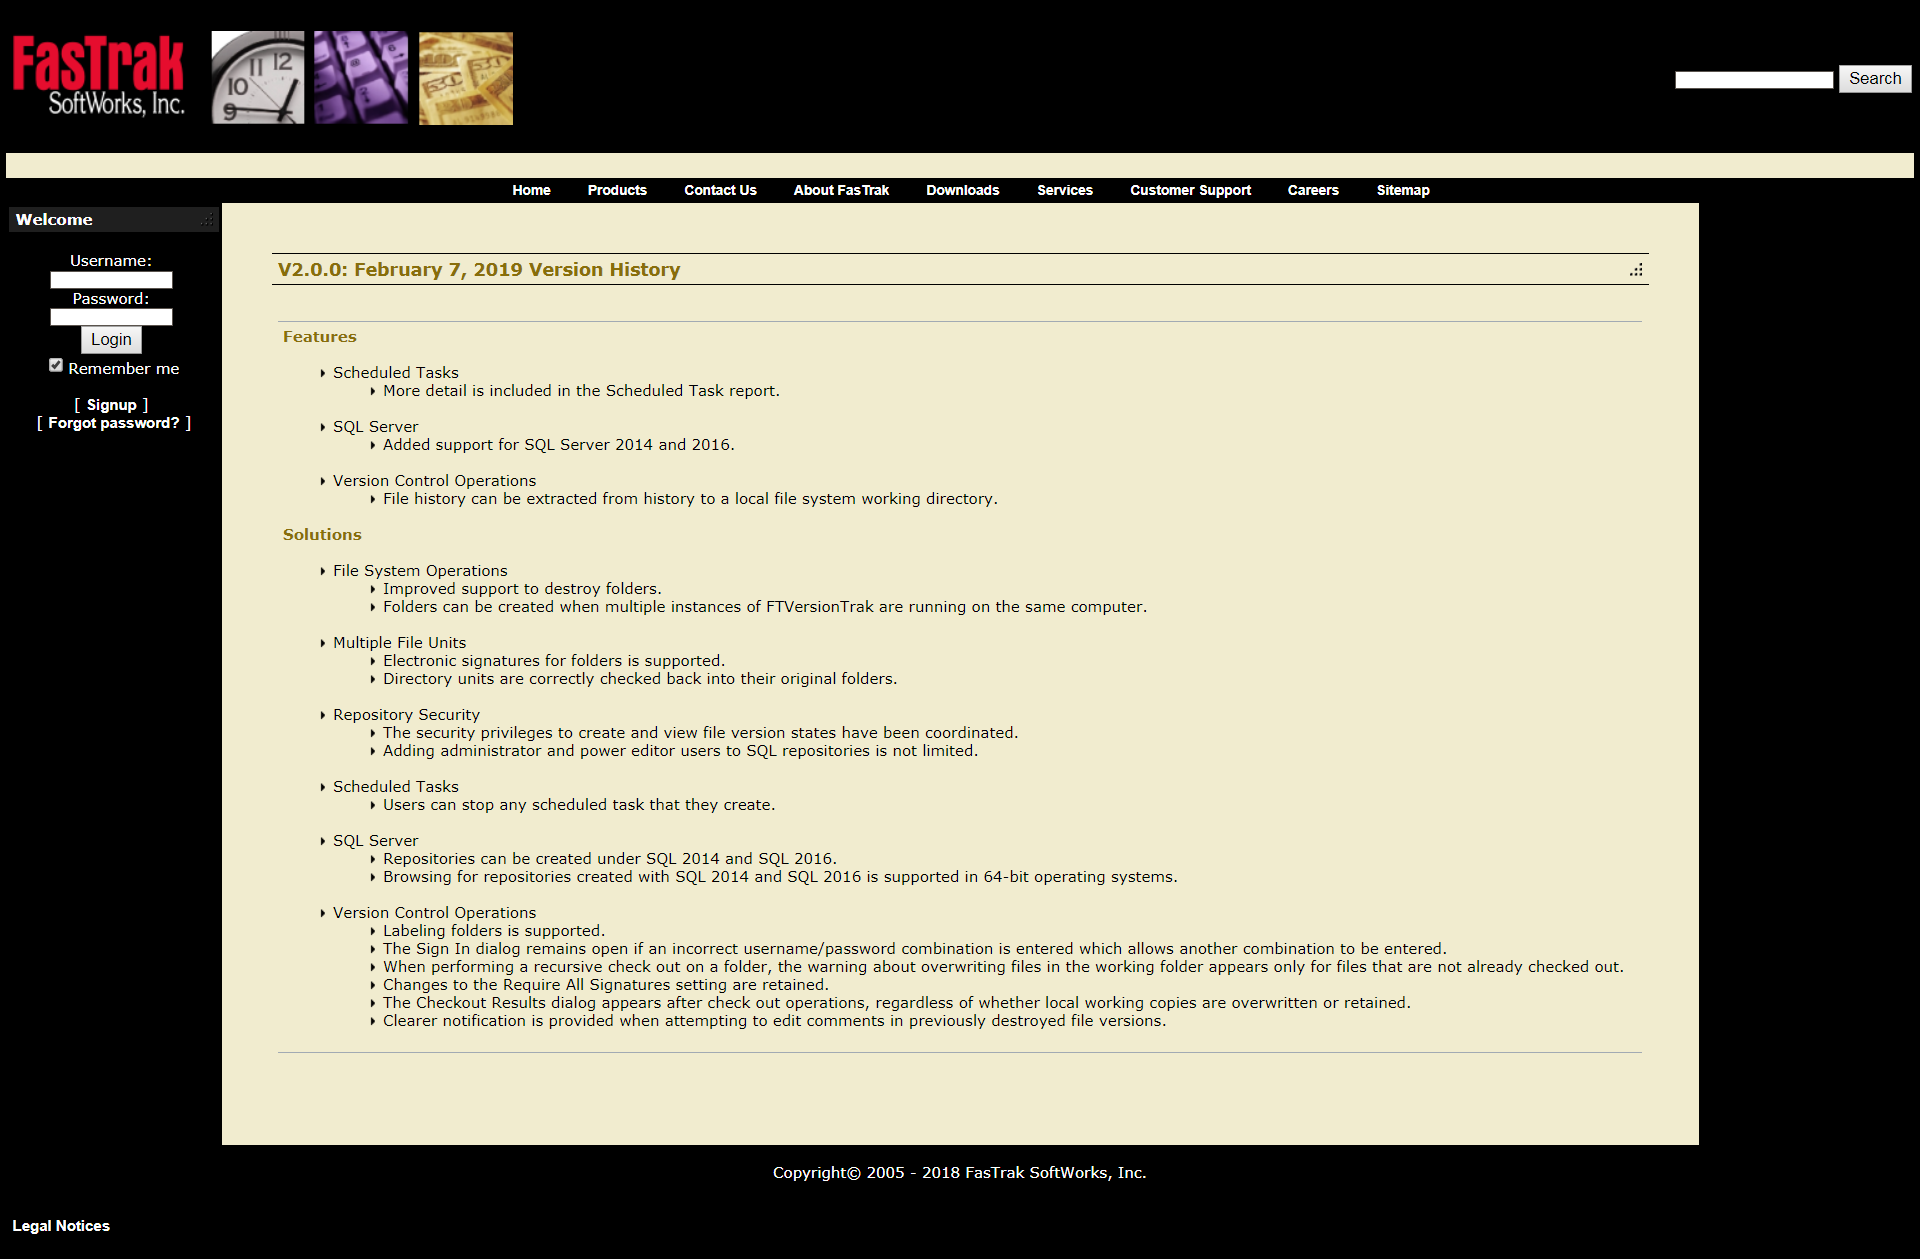
Task: Click SQL Server under Features
Action: click(x=376, y=427)
